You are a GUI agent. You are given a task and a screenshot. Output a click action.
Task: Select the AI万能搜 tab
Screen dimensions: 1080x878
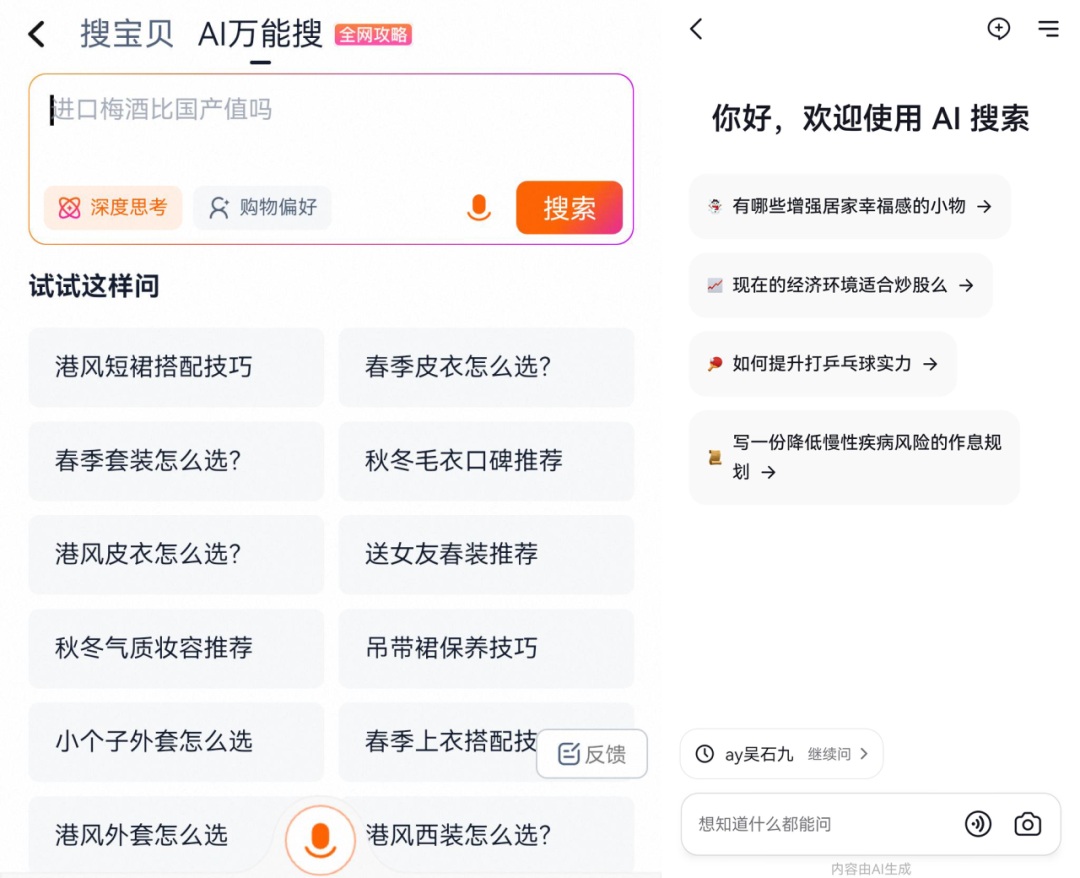(x=260, y=34)
